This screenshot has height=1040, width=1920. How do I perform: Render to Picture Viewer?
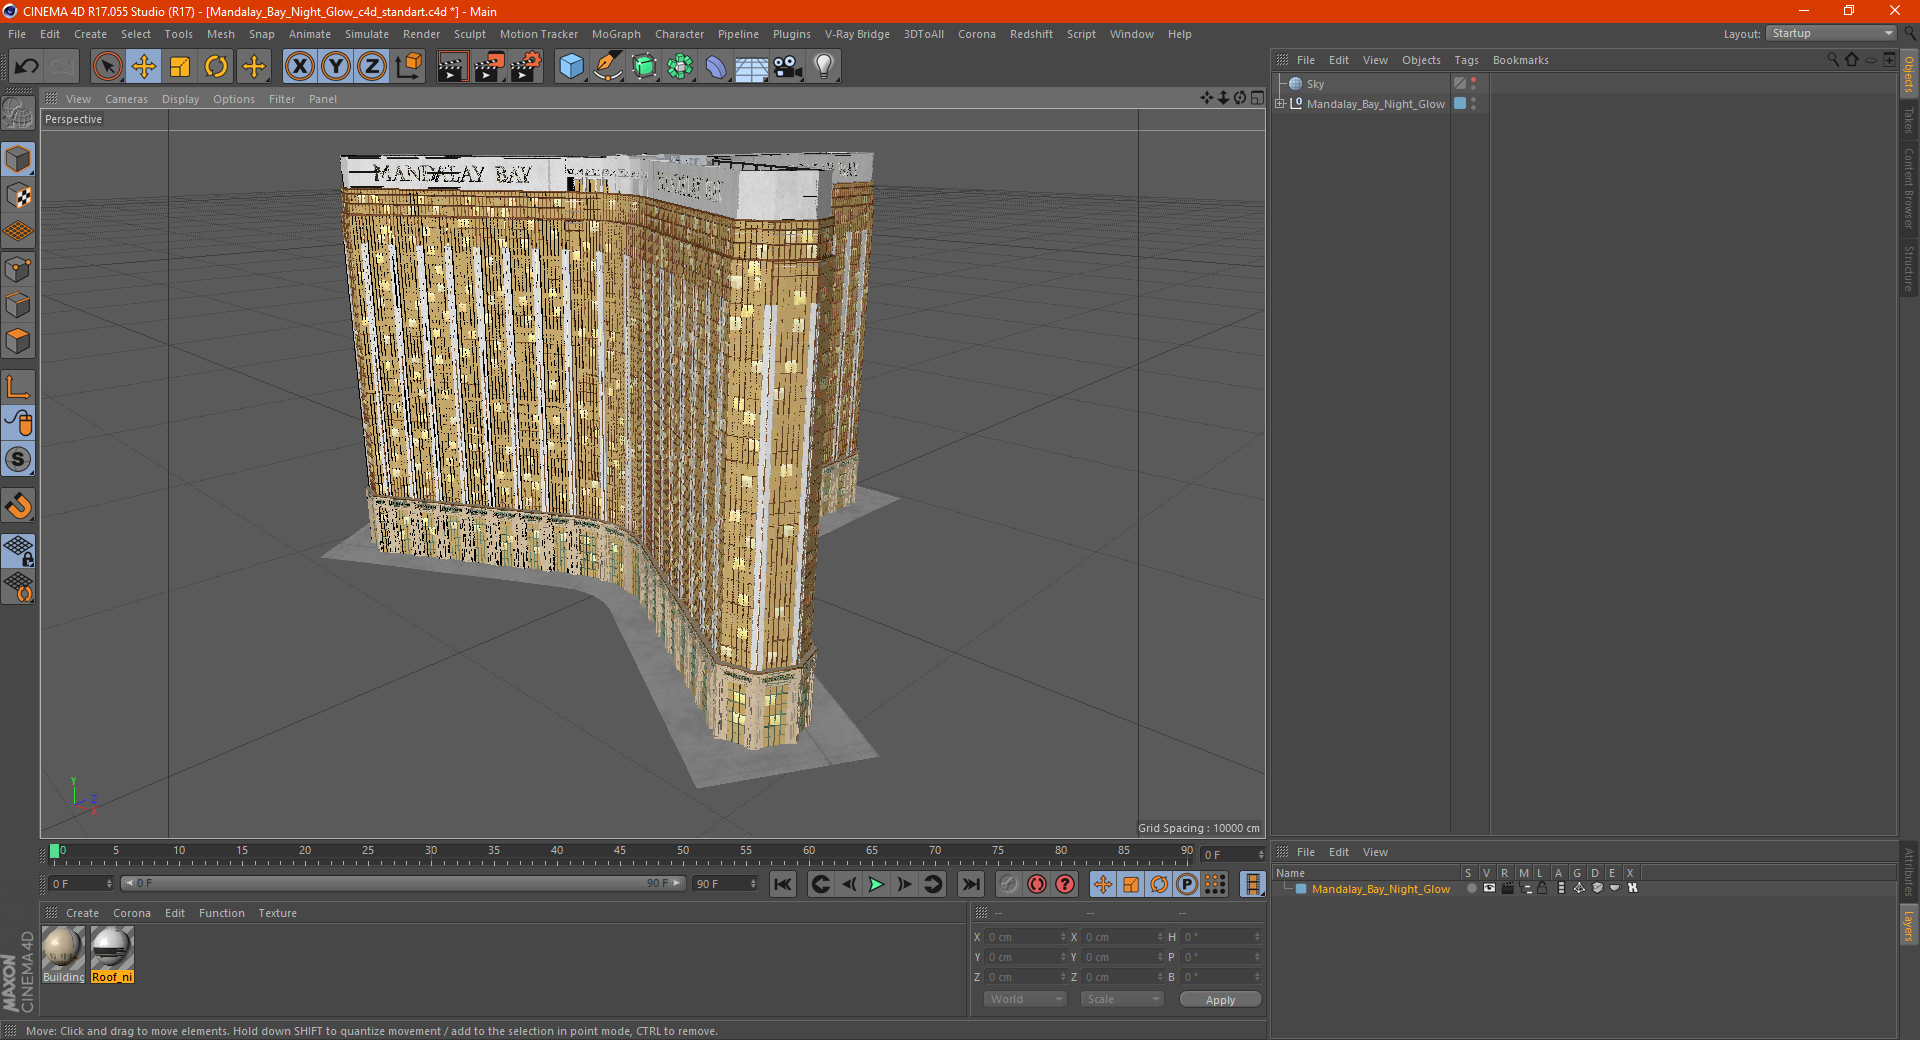tap(489, 67)
